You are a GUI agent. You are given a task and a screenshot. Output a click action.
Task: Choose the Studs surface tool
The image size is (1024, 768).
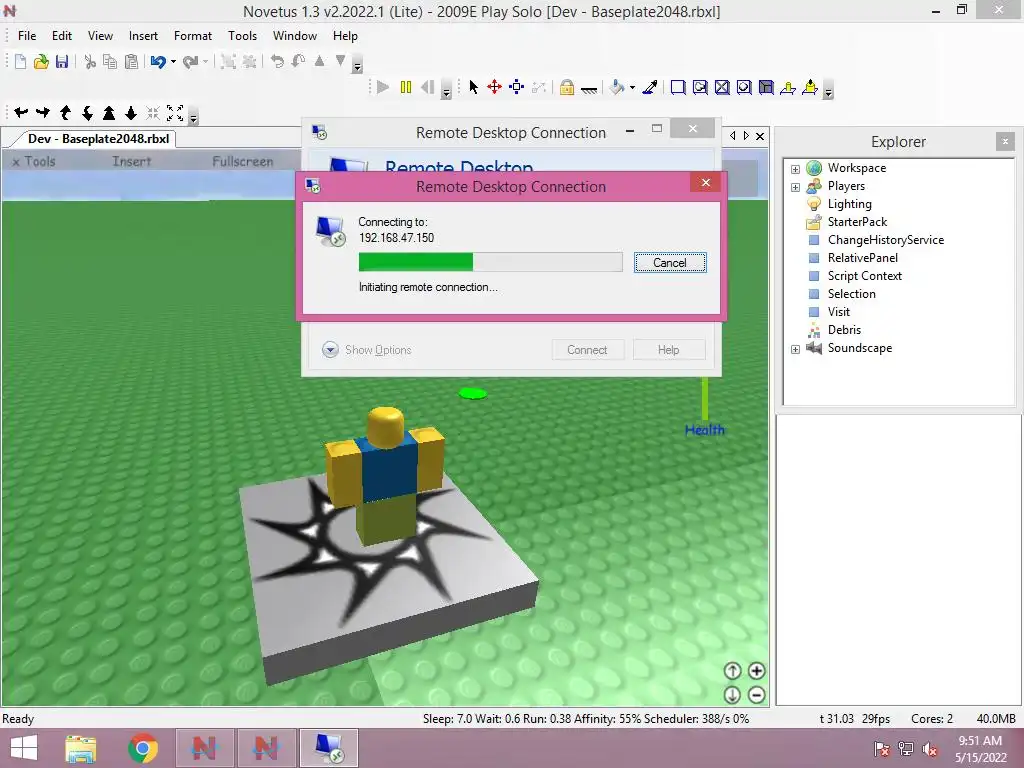click(x=744, y=88)
